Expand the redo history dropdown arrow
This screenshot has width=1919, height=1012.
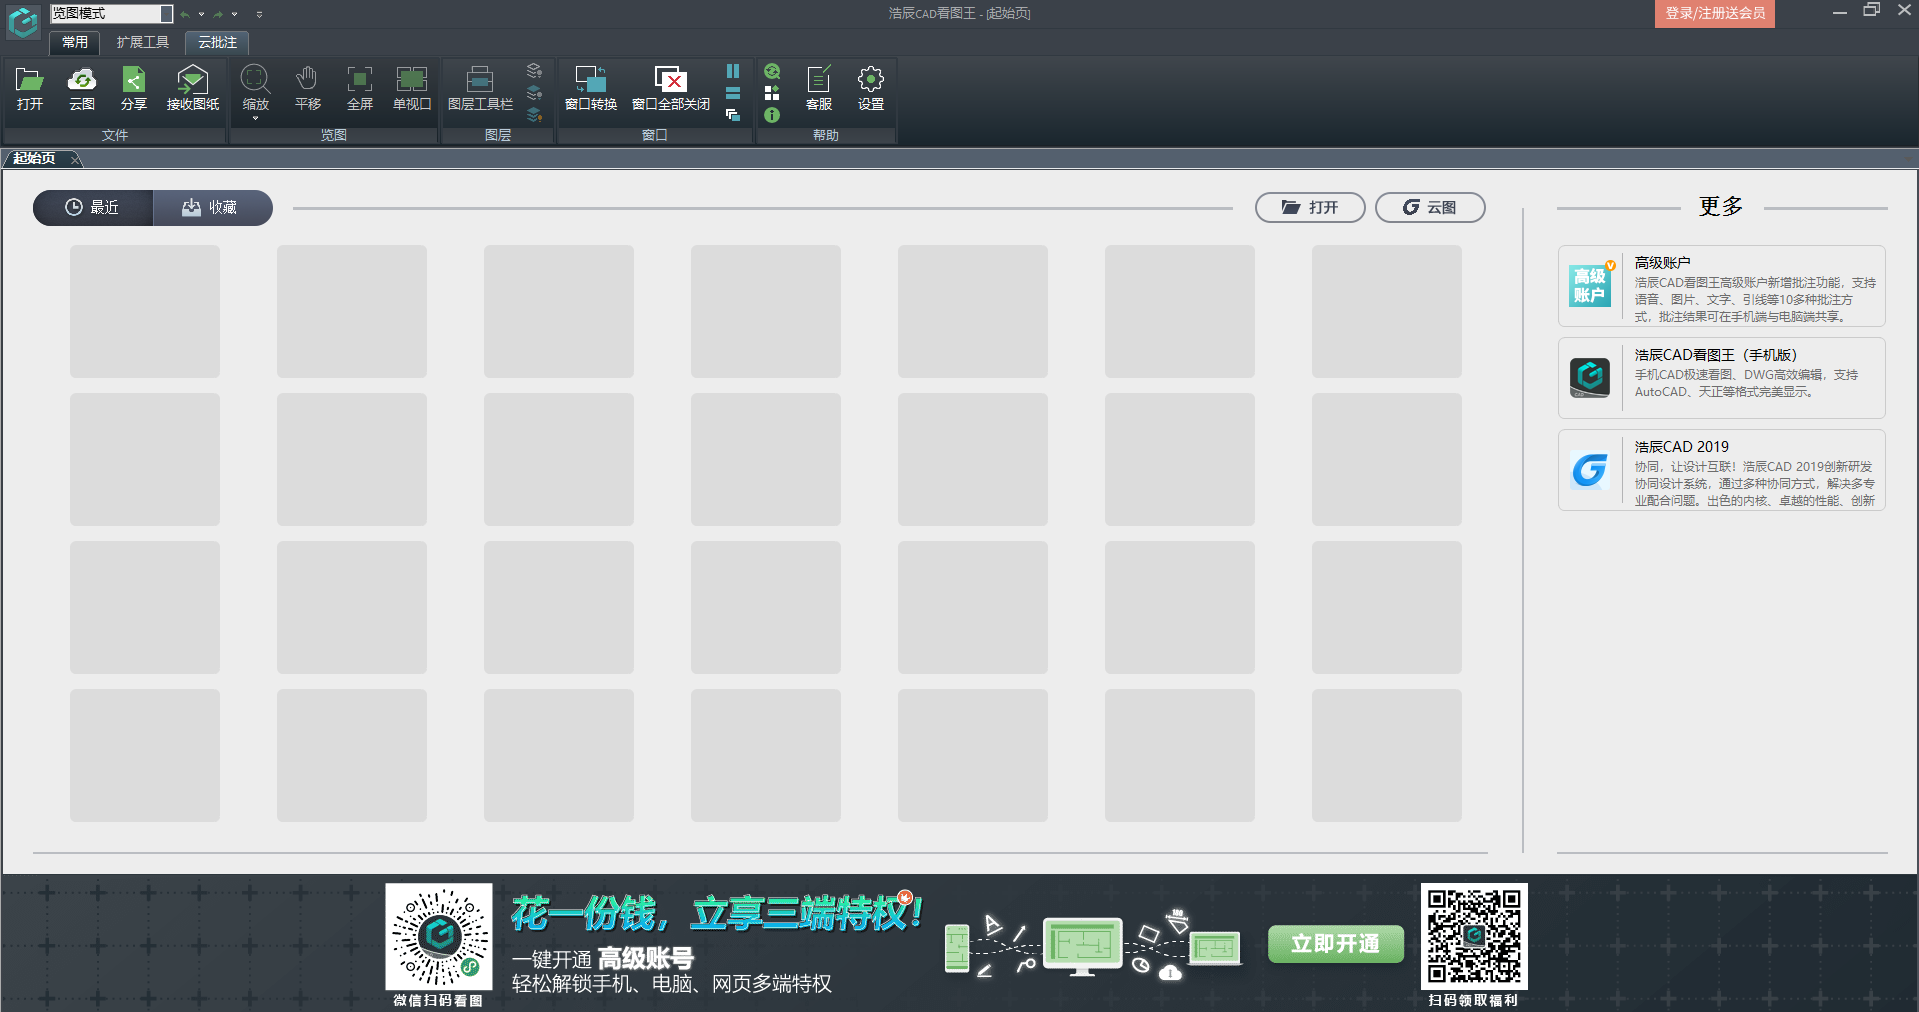click(235, 14)
